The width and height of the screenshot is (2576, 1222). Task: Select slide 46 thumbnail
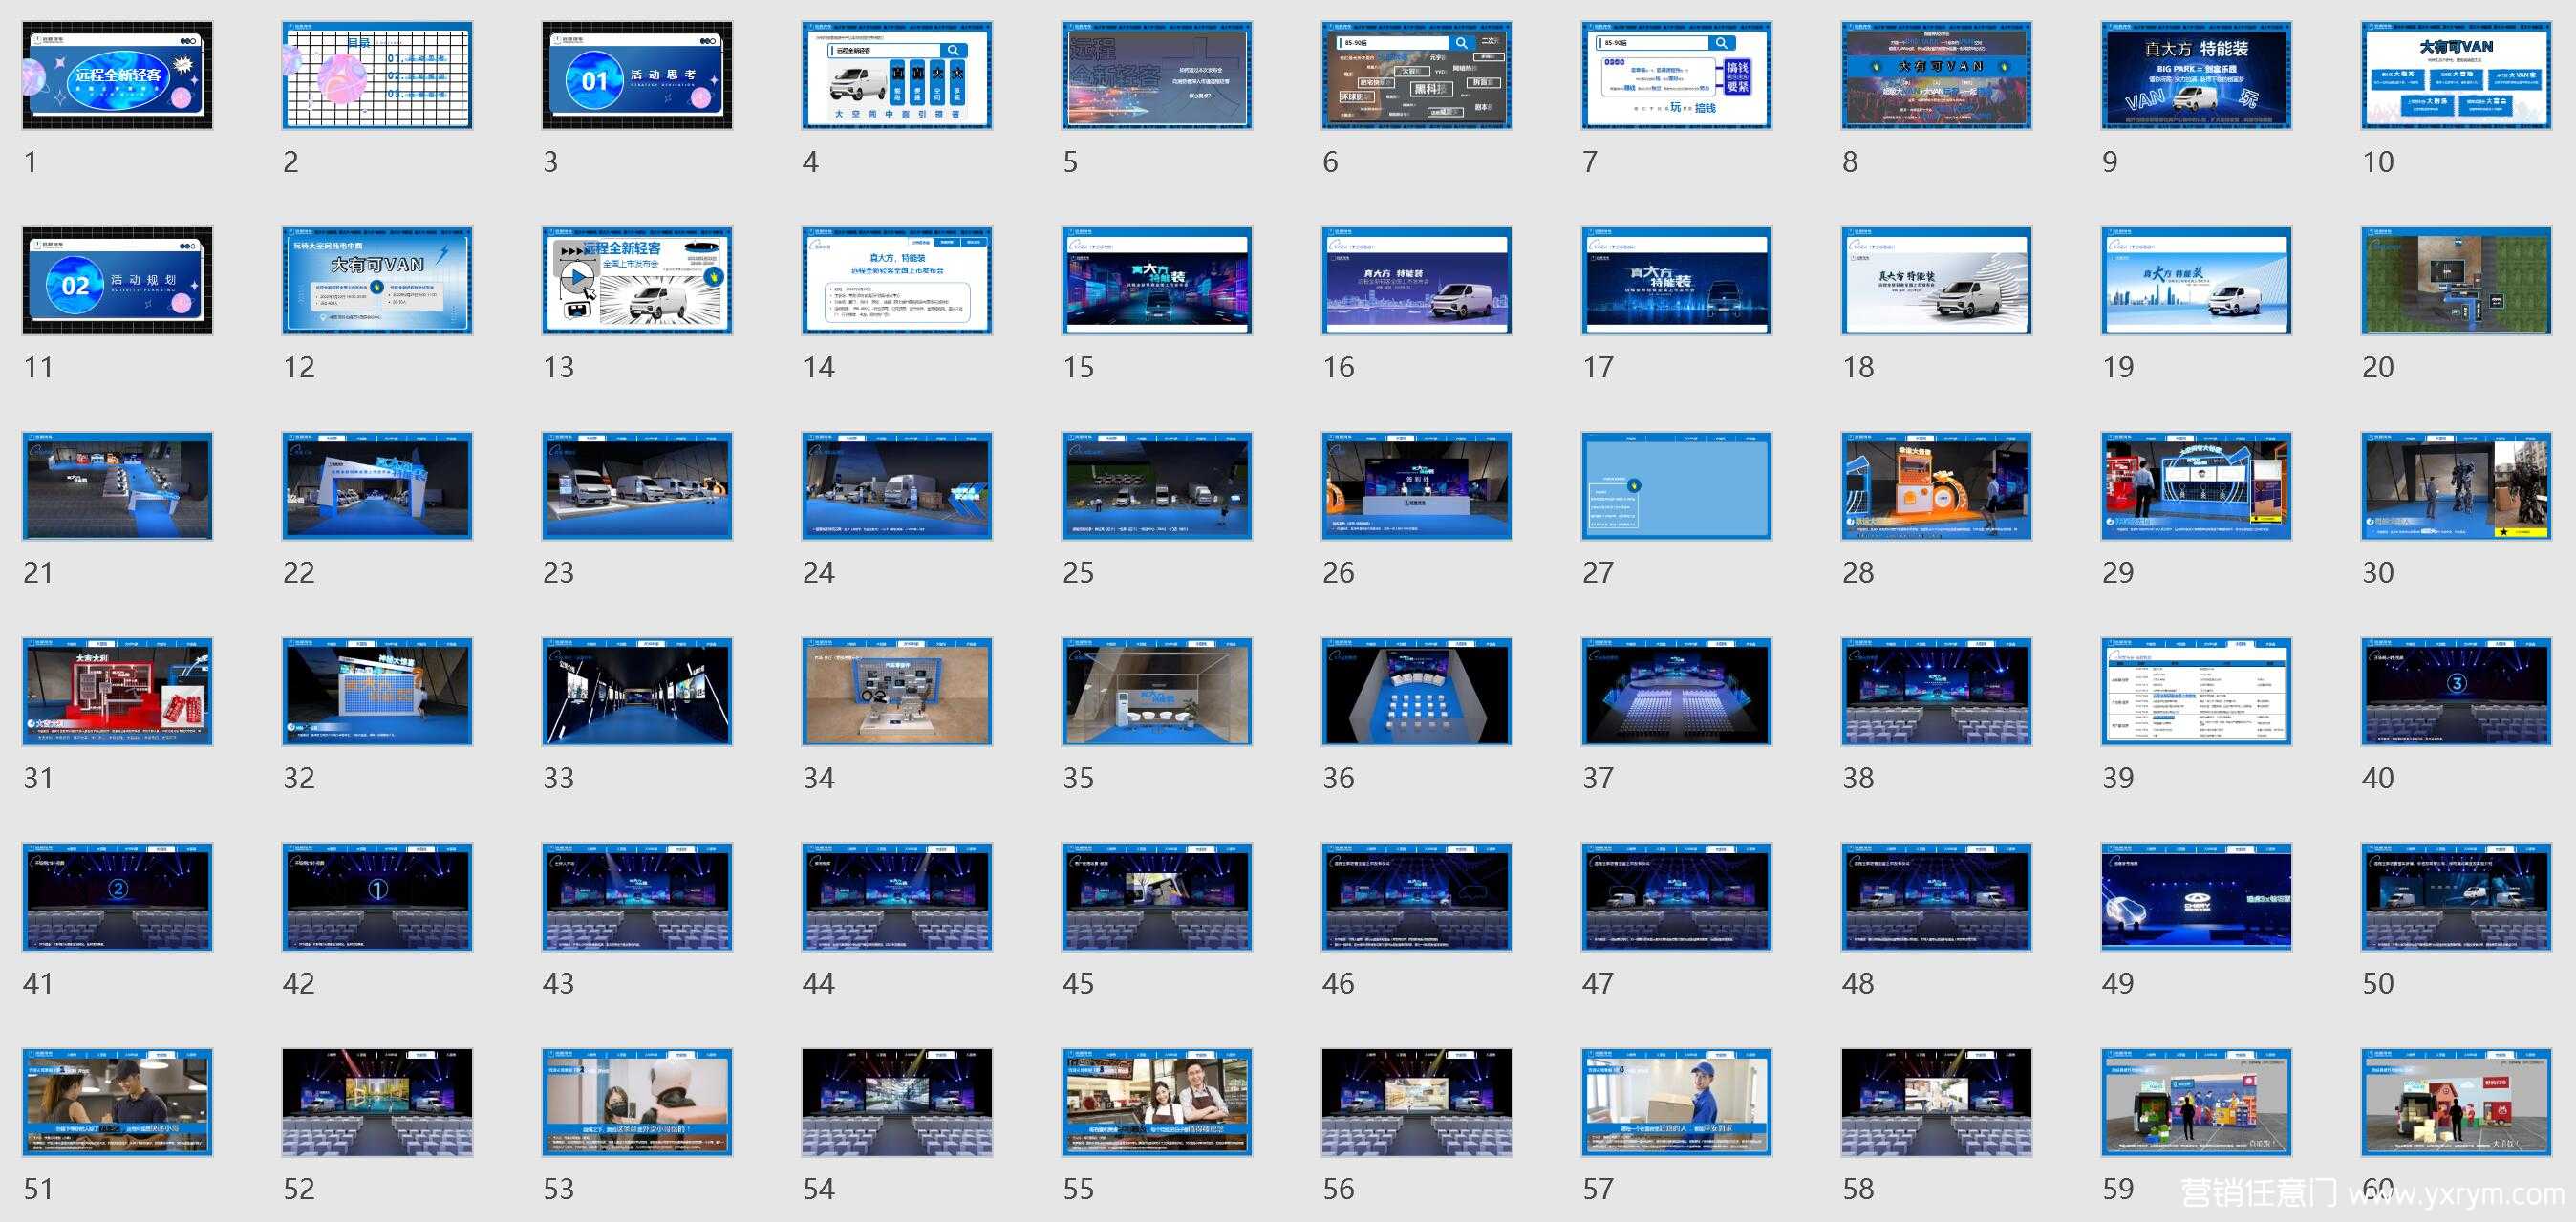1417,898
